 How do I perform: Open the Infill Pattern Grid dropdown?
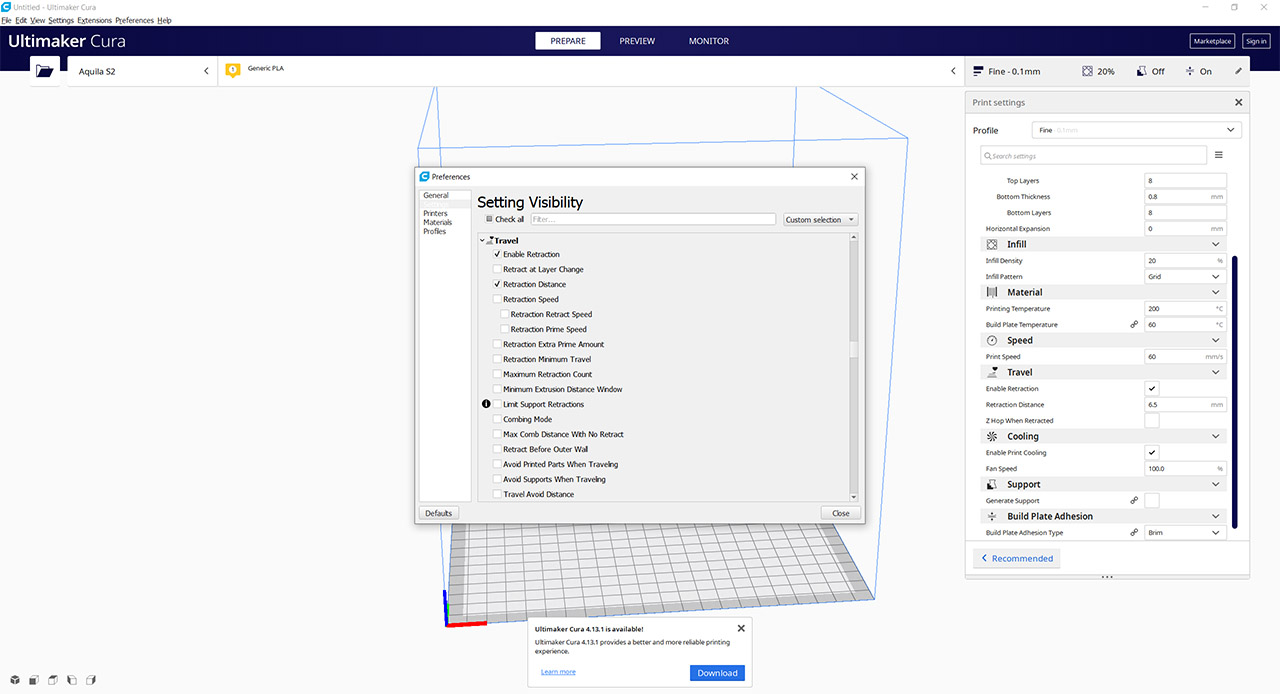click(1185, 276)
